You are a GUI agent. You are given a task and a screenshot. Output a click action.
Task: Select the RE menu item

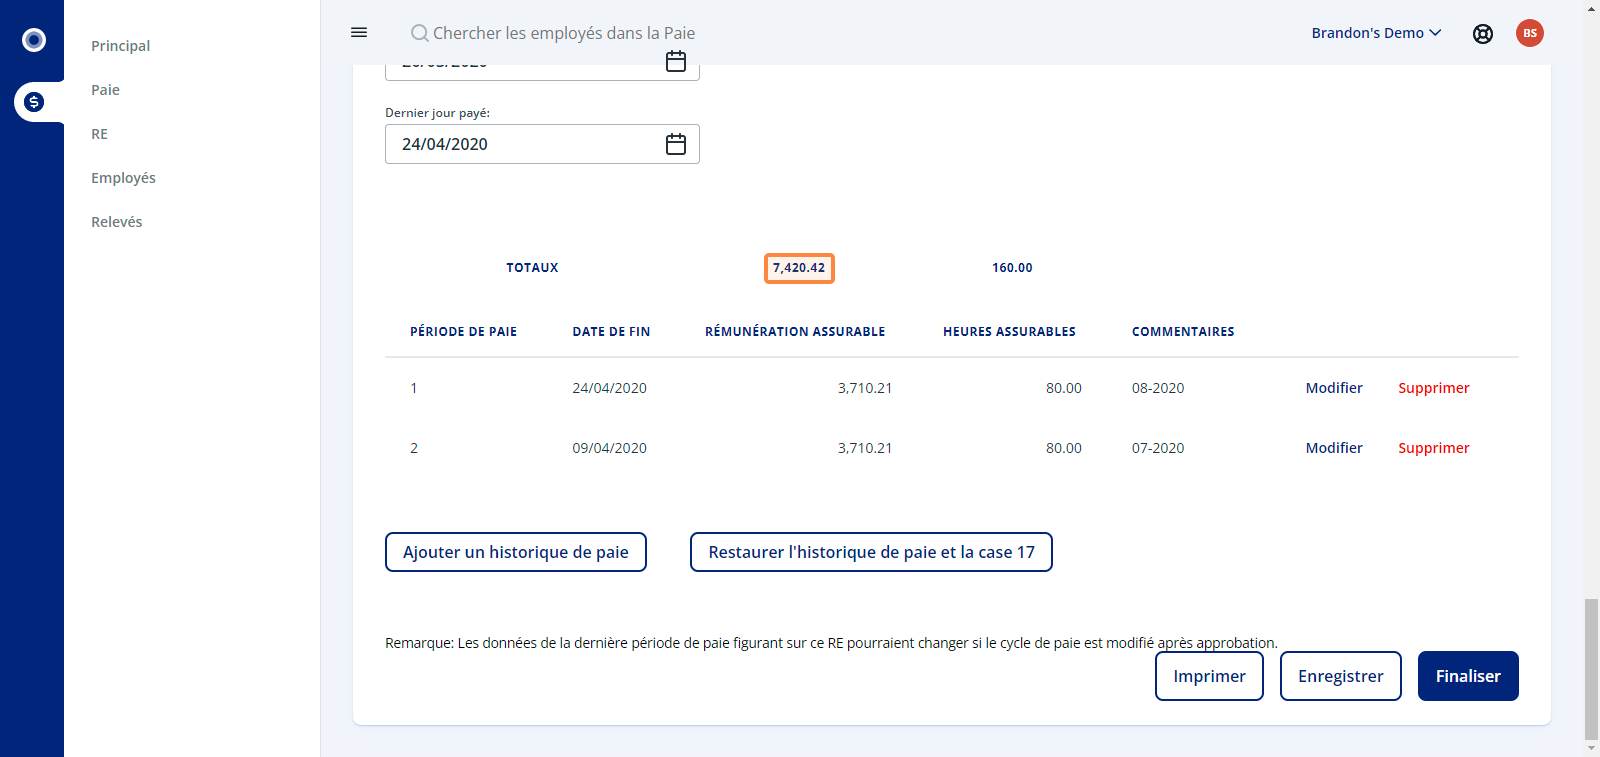(x=99, y=134)
